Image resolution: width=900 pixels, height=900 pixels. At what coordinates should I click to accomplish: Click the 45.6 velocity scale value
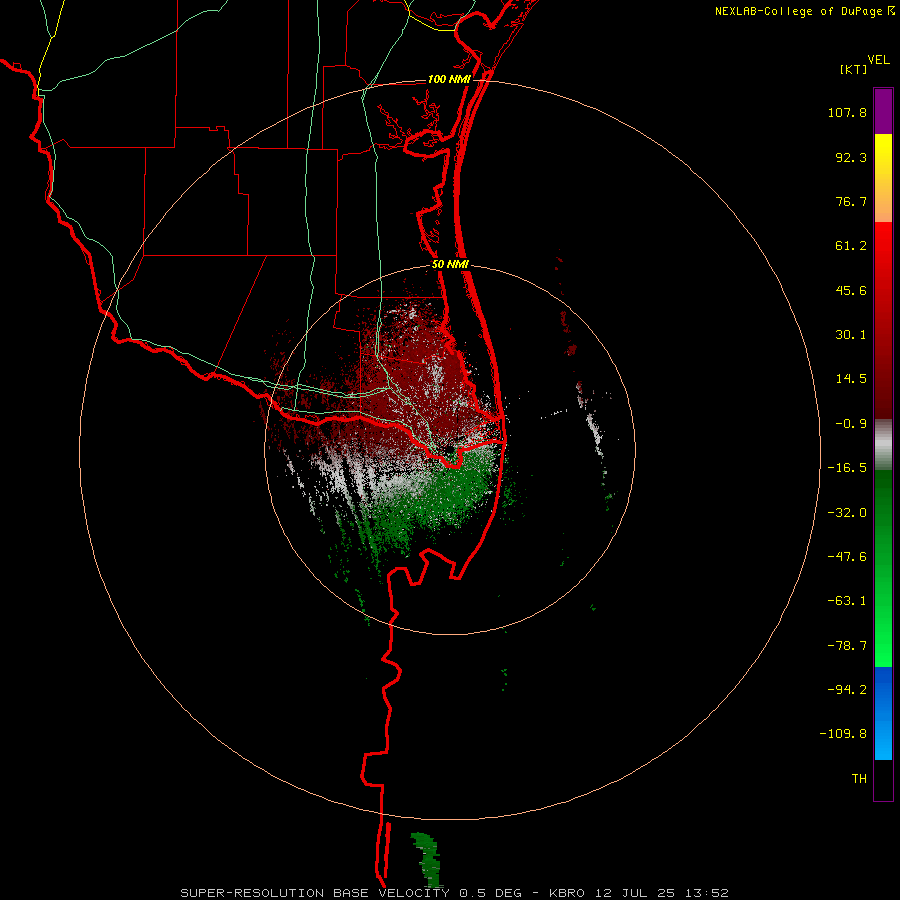[851, 290]
